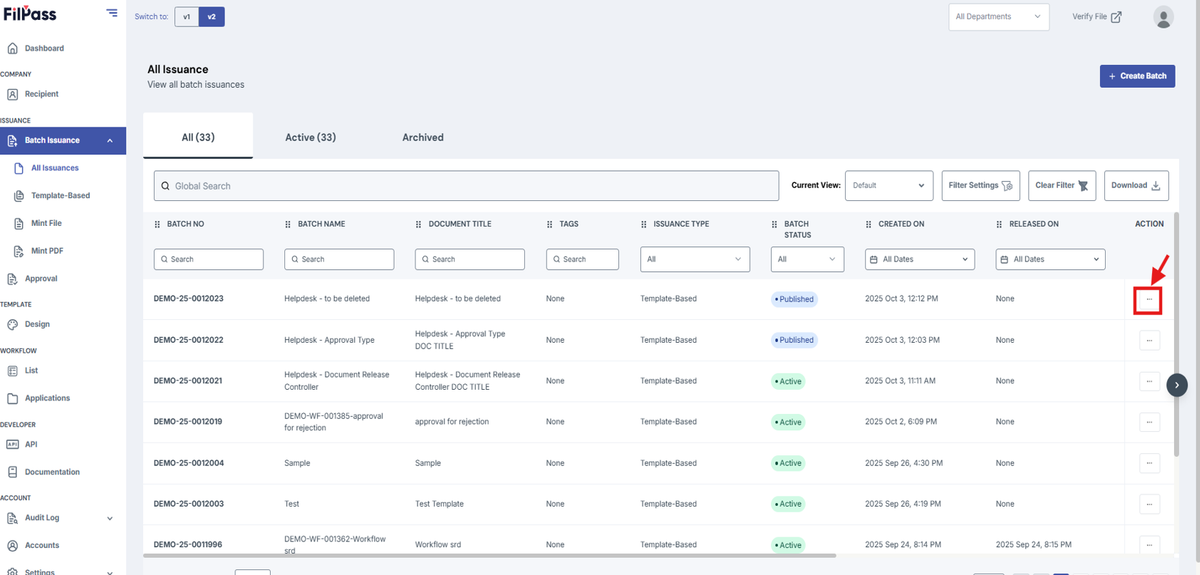Switch to the Active (33) tab
Screen dimensions: 1200x575
point(310,137)
